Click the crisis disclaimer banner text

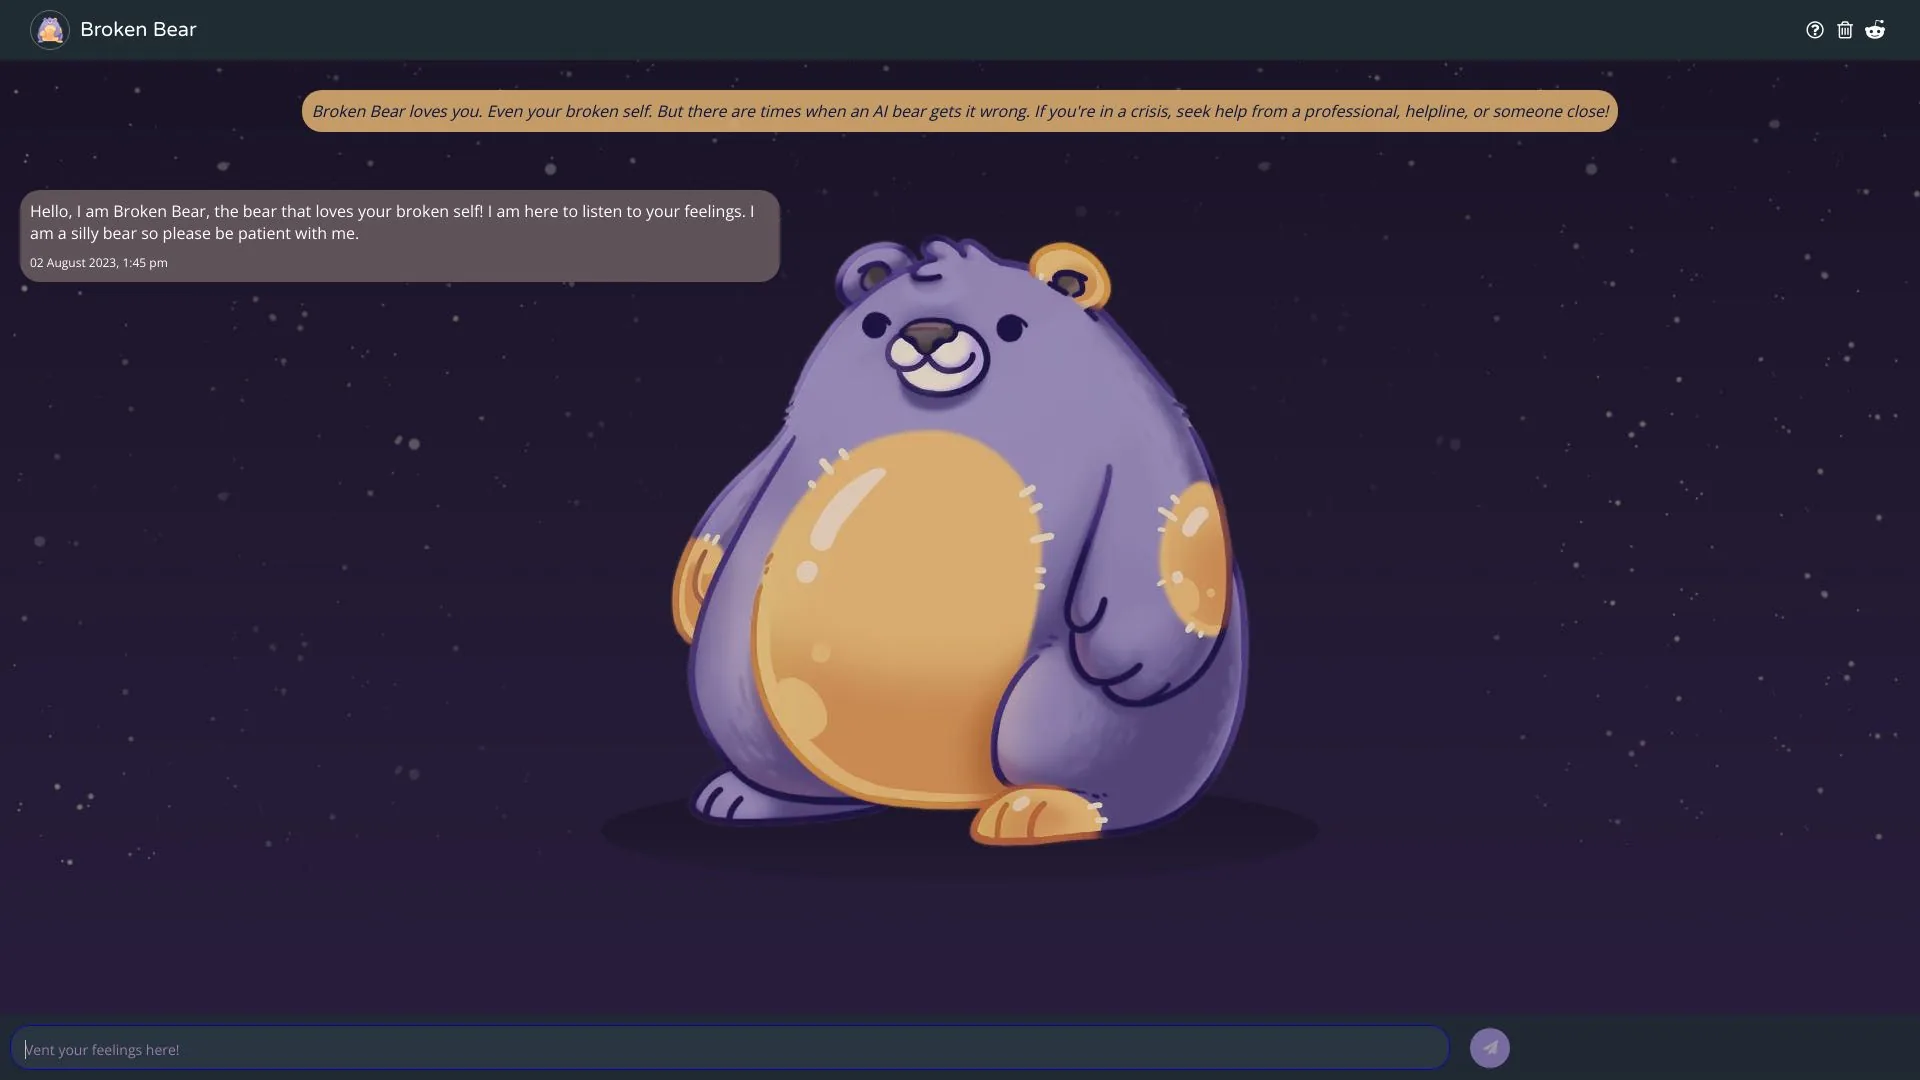point(960,111)
